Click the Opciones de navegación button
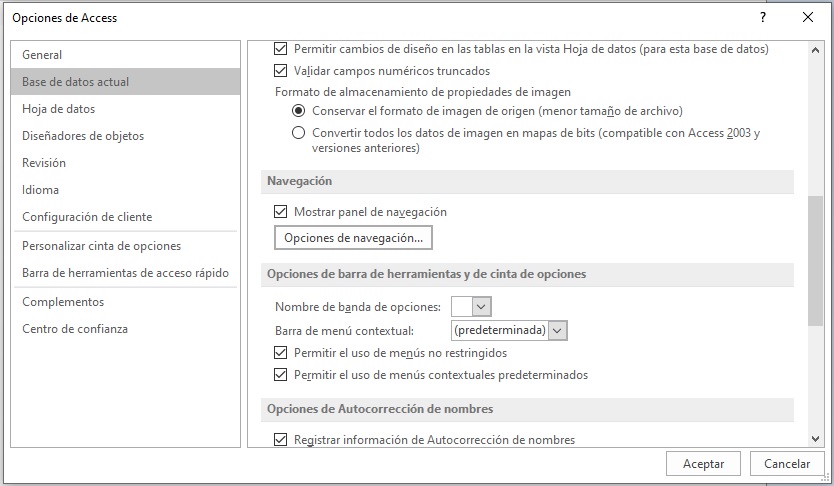The width and height of the screenshot is (834, 486). click(353, 238)
